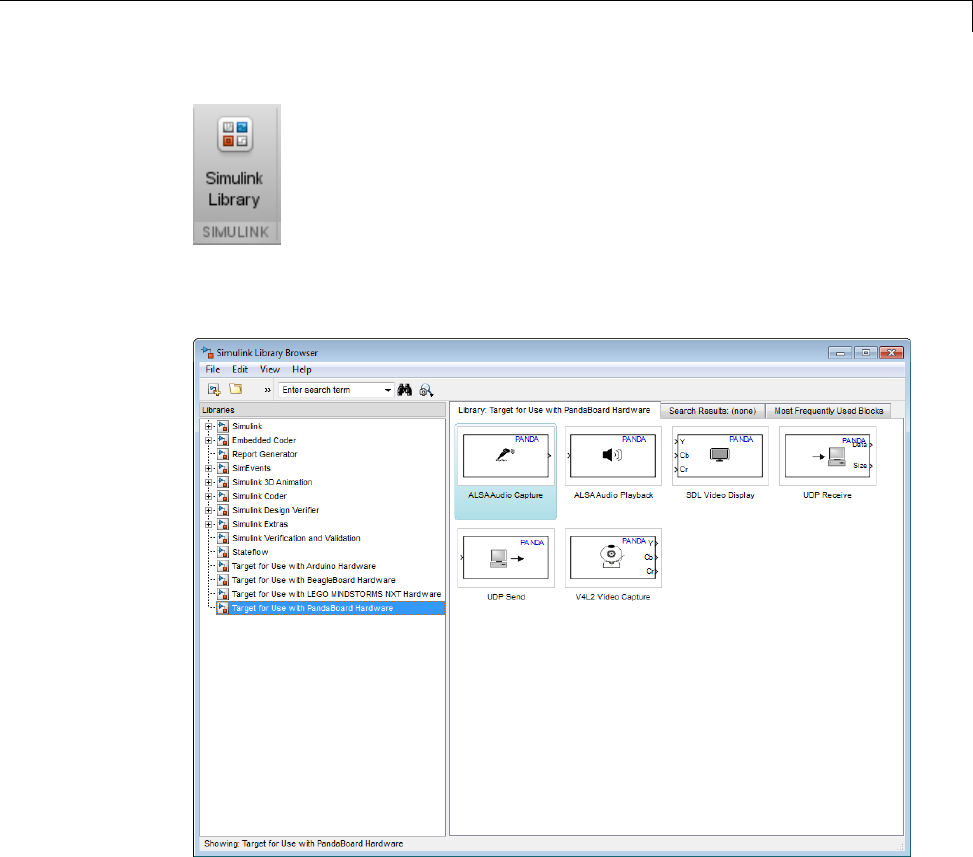
Task: Click the find block search options icon
Action: [426, 390]
